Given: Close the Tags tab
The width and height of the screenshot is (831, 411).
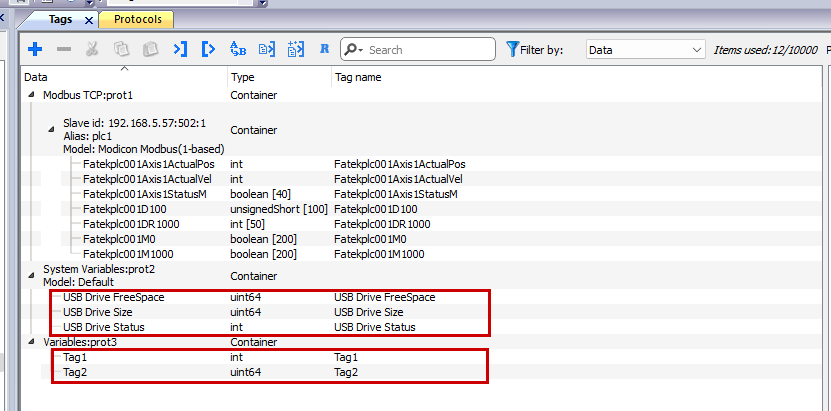Looking at the screenshot, I should [x=88, y=20].
